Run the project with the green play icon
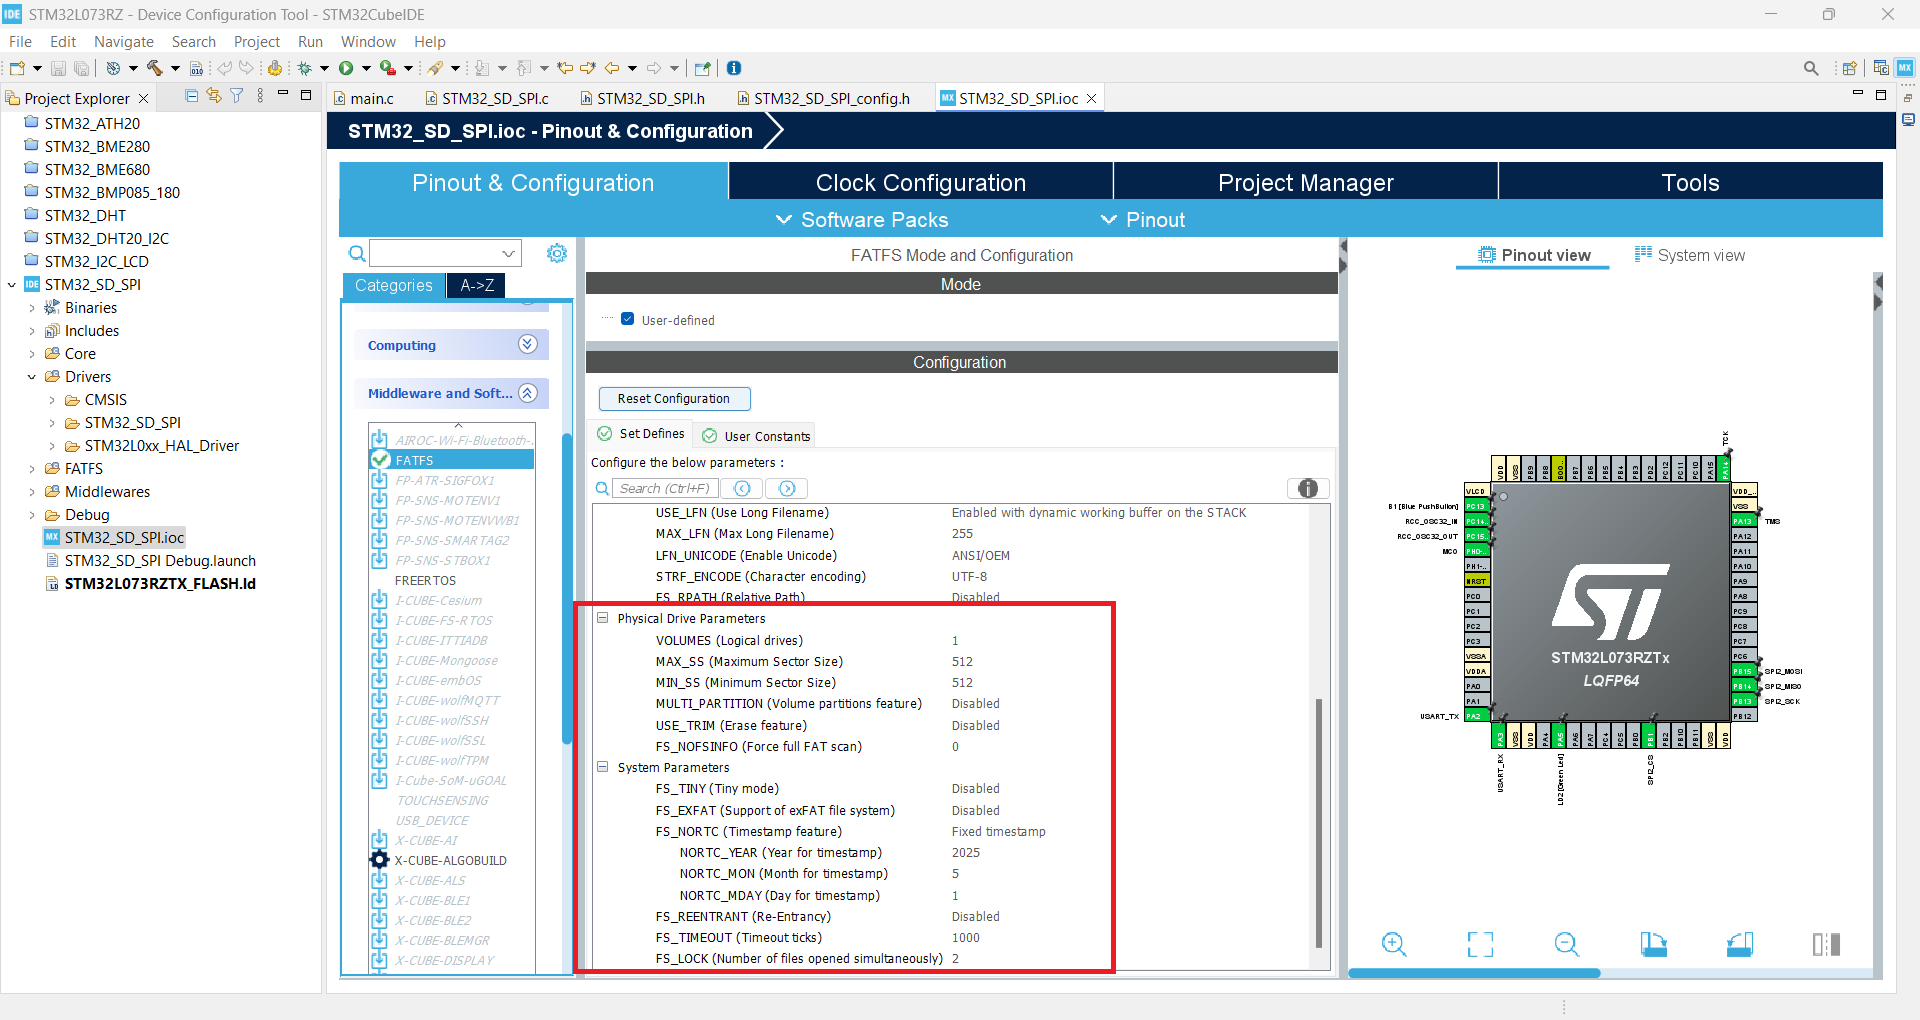Image resolution: width=1920 pixels, height=1020 pixels. tap(346, 68)
